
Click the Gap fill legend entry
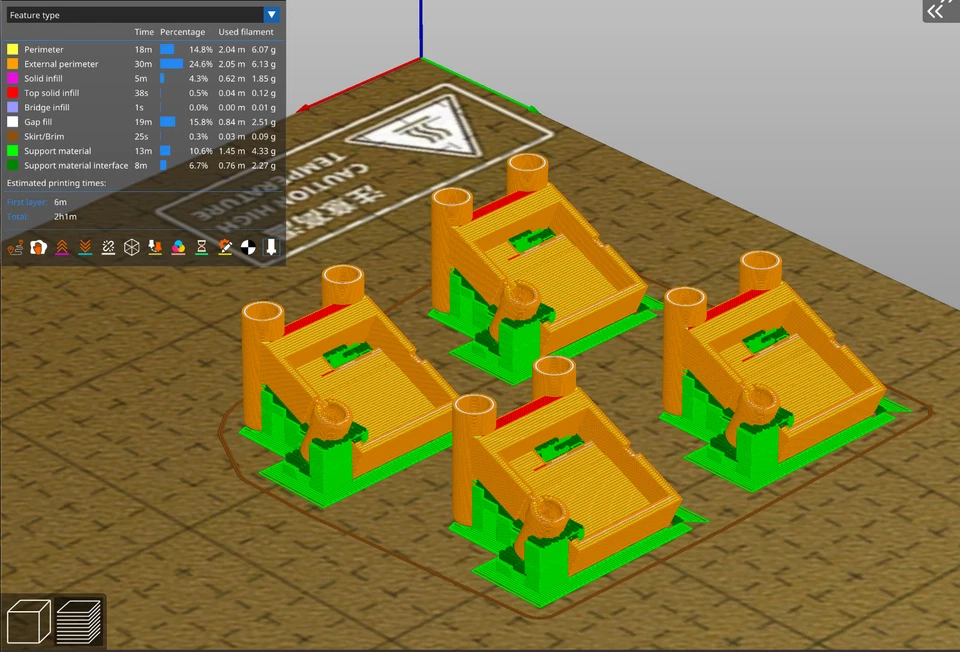click(x=40, y=121)
